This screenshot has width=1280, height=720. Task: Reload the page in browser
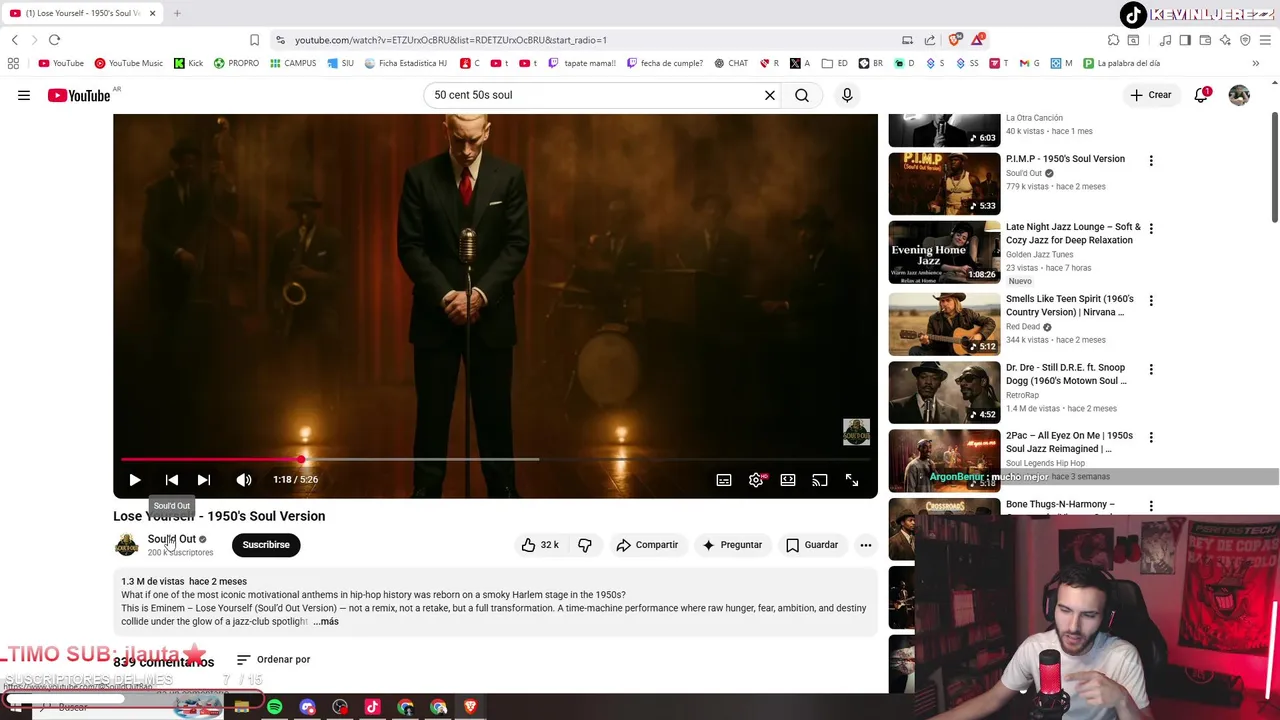click(54, 40)
